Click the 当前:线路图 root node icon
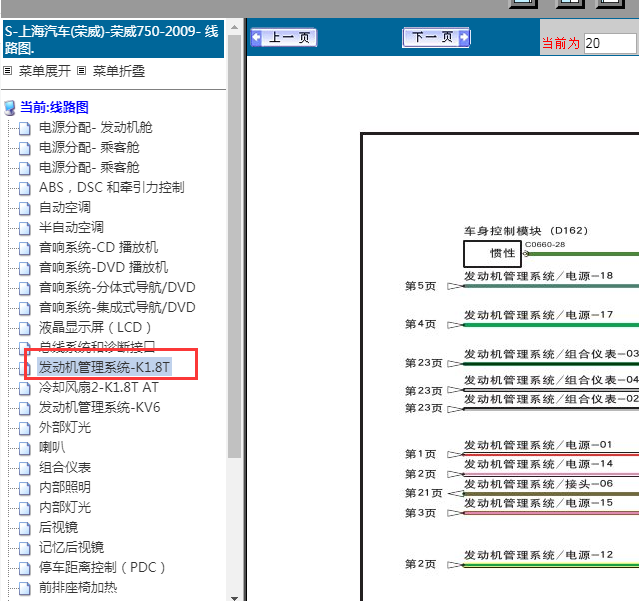 (x=10, y=108)
